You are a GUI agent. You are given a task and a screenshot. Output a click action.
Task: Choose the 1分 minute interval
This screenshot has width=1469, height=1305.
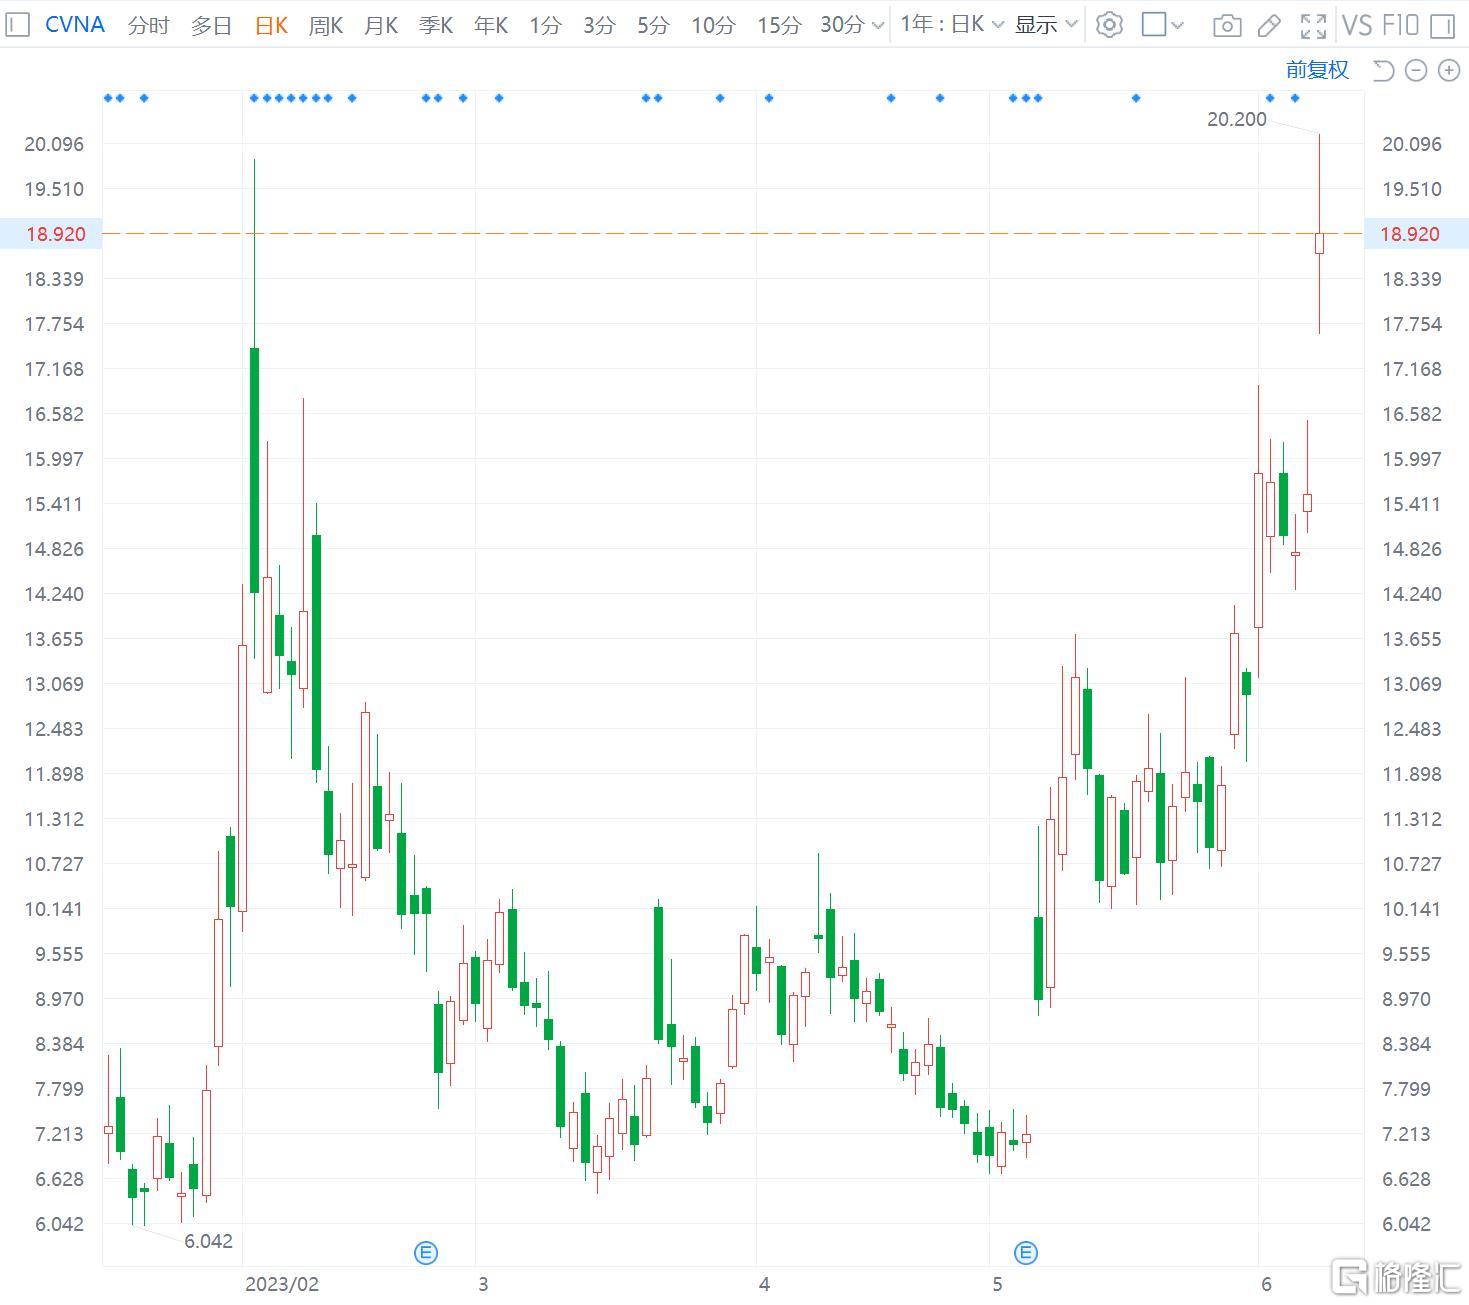(x=545, y=25)
